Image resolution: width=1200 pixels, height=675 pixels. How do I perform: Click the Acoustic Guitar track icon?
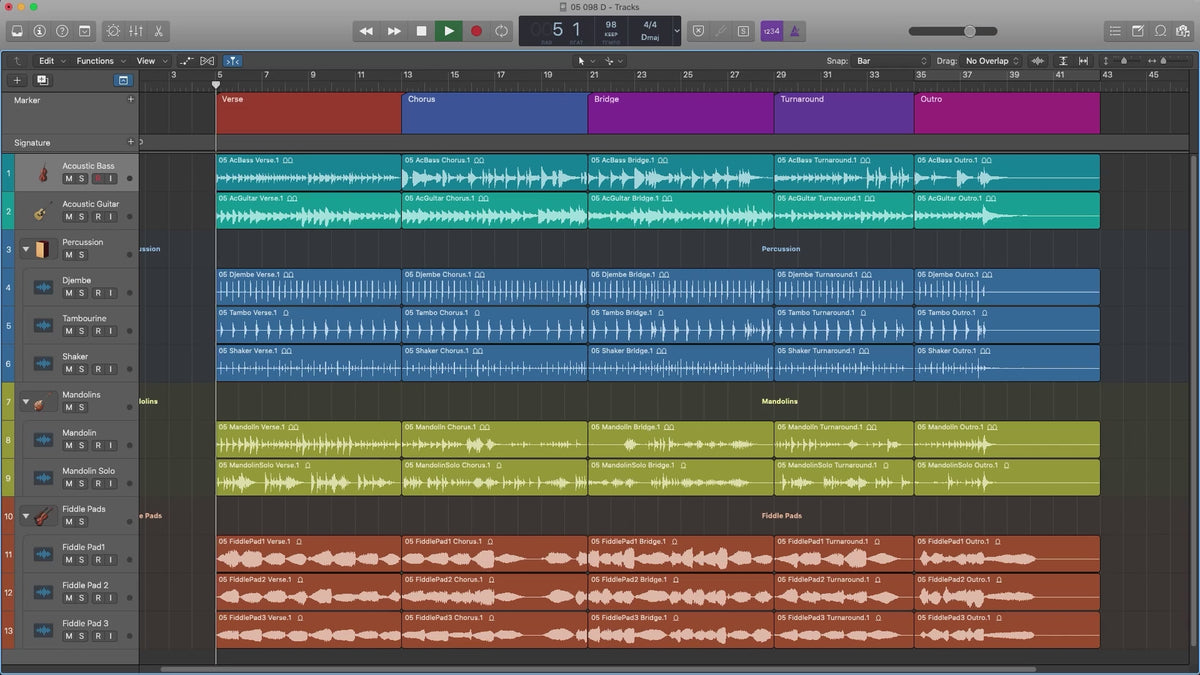pyautogui.click(x=42, y=211)
